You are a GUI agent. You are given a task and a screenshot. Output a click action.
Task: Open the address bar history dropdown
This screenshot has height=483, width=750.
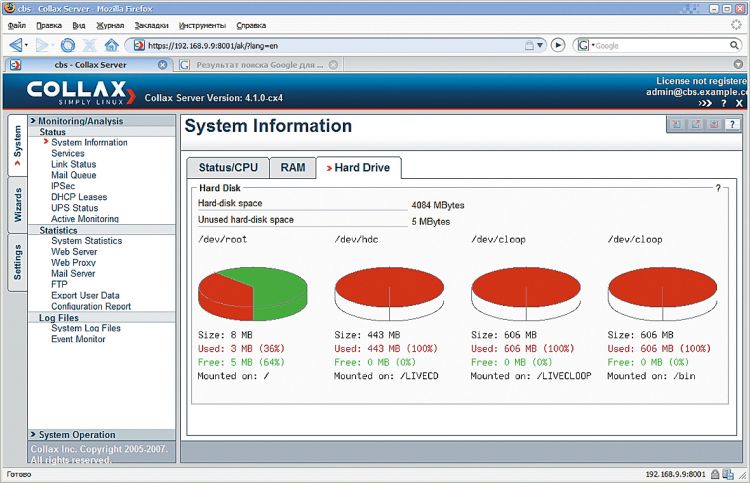tap(539, 45)
